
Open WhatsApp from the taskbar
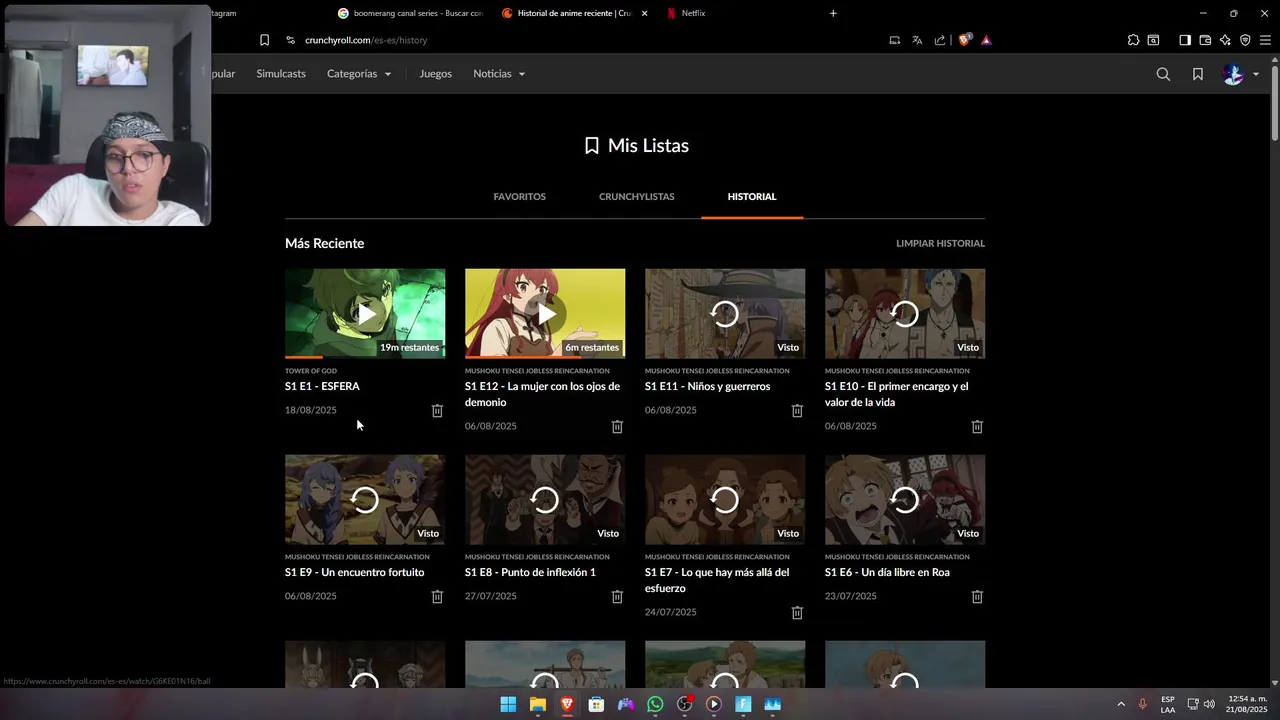click(x=655, y=704)
